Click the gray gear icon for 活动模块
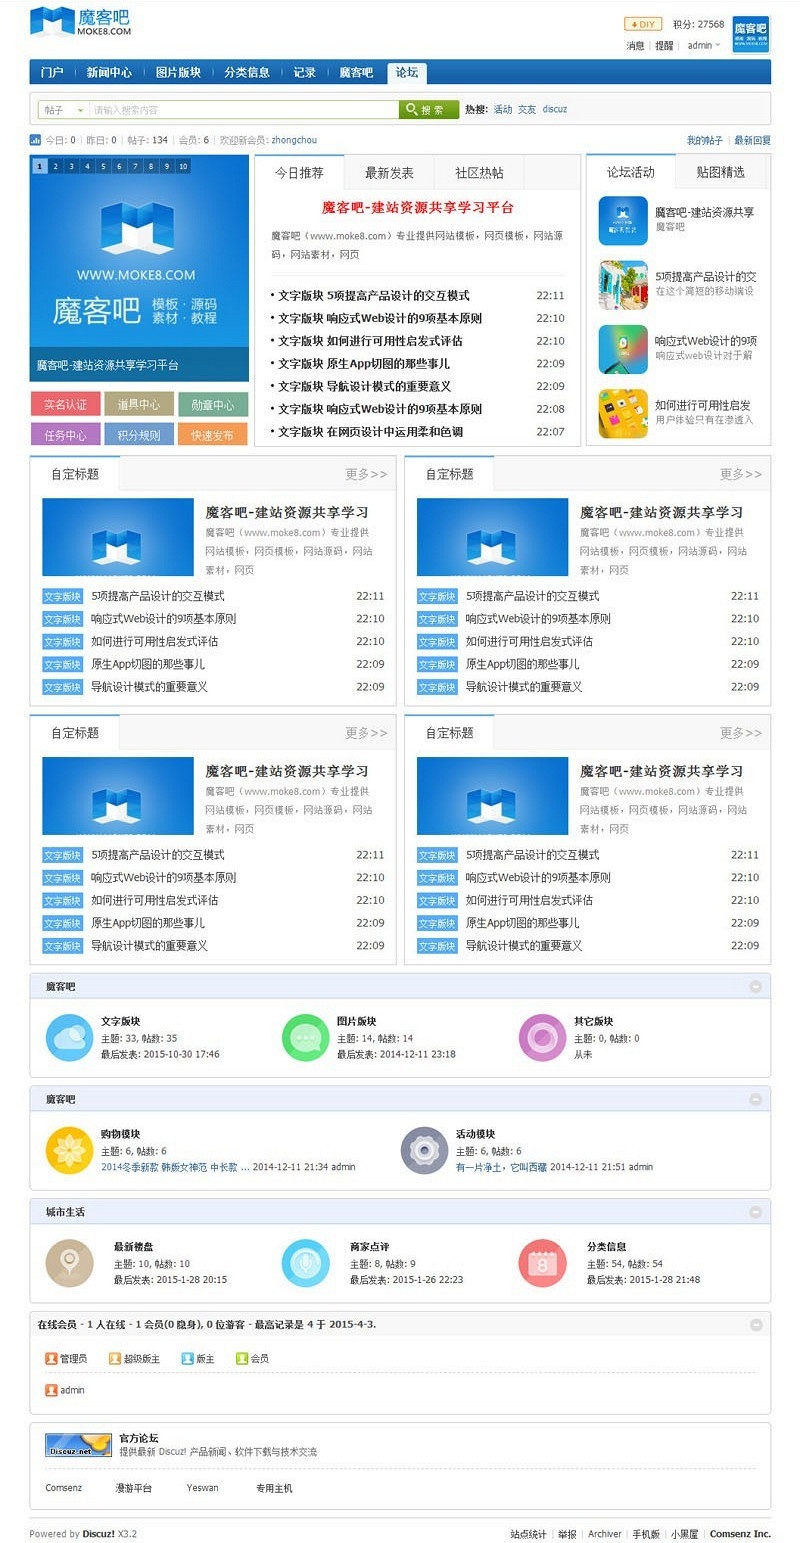Screen dimensions: 800x1543 pos(424,1150)
